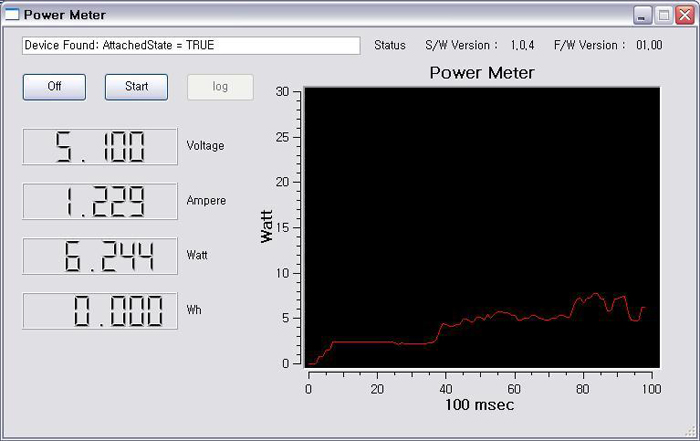Click the Status label
The image size is (700, 441).
390,46
